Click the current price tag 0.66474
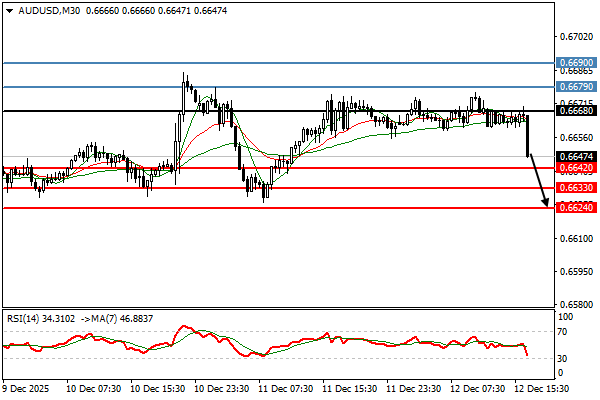The height and width of the screenshot is (400, 600). coord(575,156)
